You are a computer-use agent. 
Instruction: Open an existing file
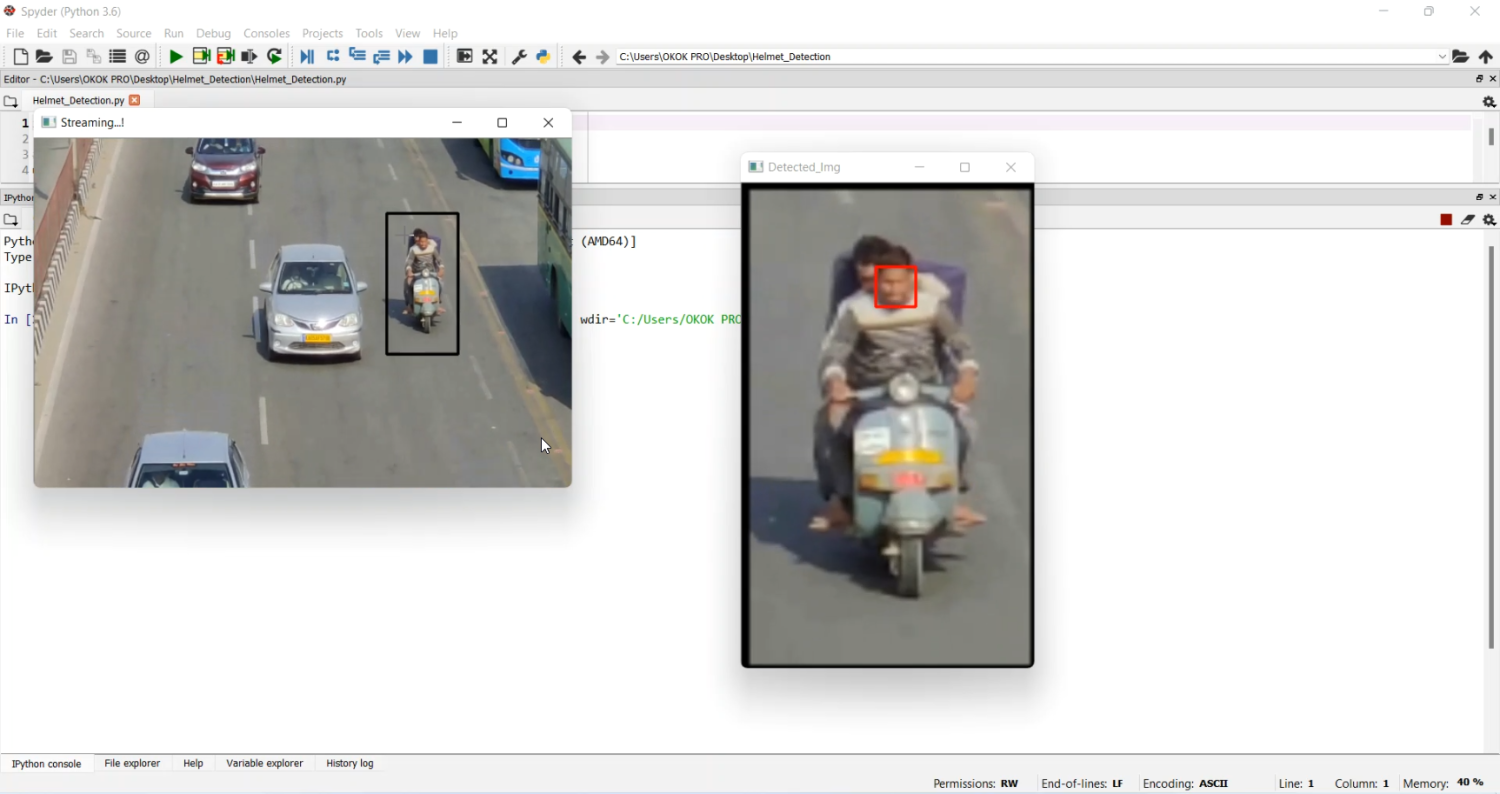(x=44, y=56)
